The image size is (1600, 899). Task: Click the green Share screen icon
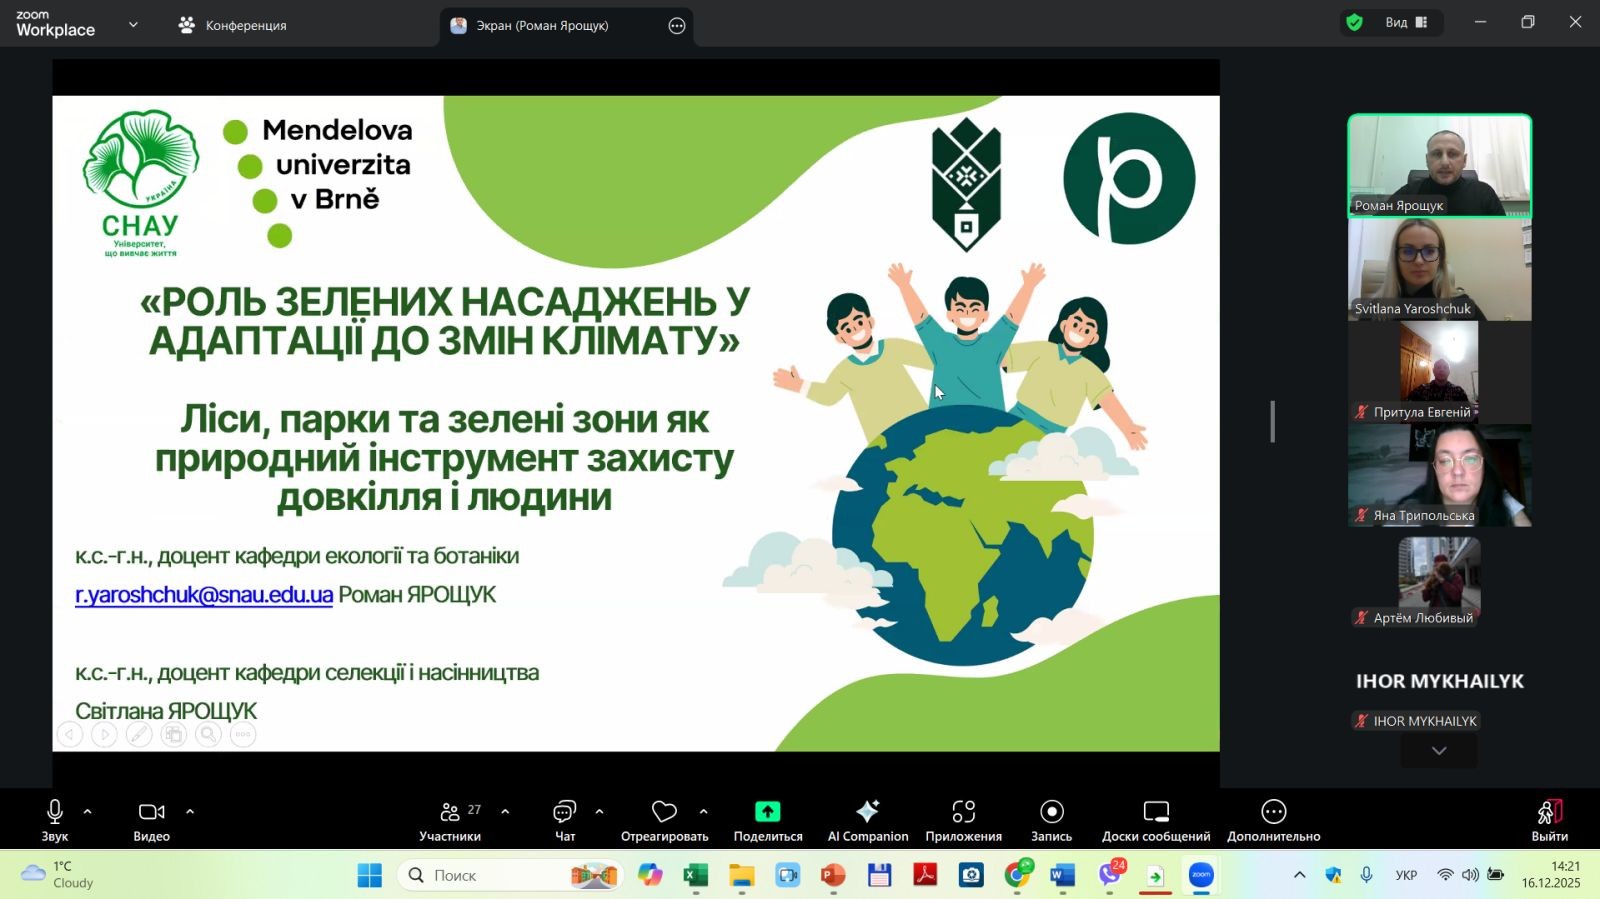(767, 812)
